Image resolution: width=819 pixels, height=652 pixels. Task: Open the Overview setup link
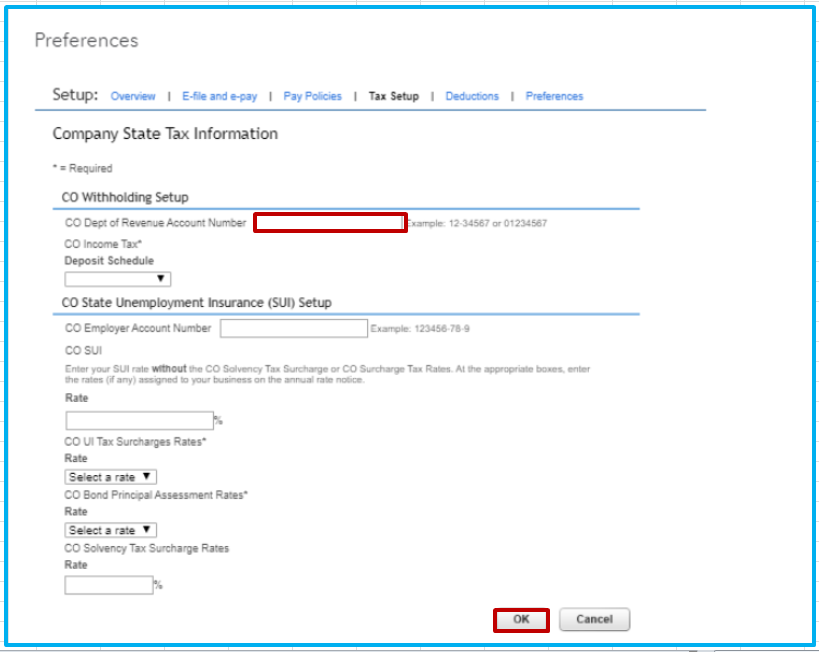[133, 96]
